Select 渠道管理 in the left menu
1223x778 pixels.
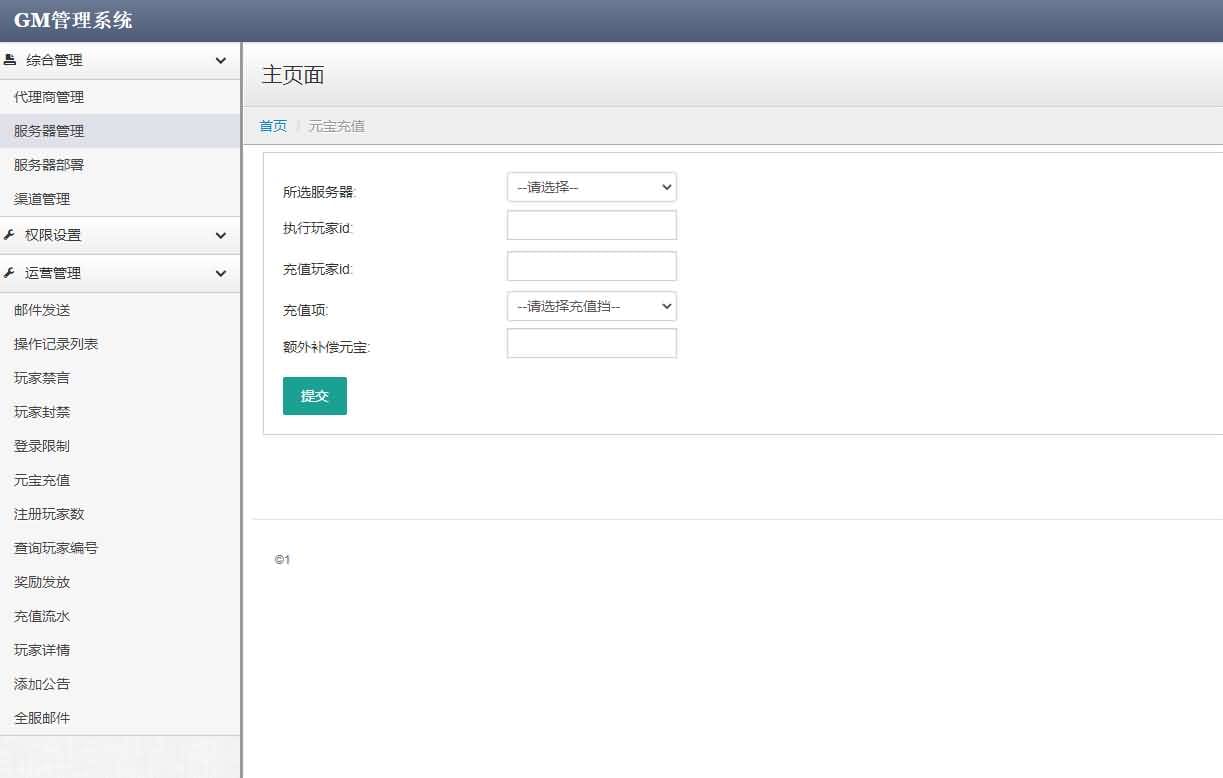point(41,198)
